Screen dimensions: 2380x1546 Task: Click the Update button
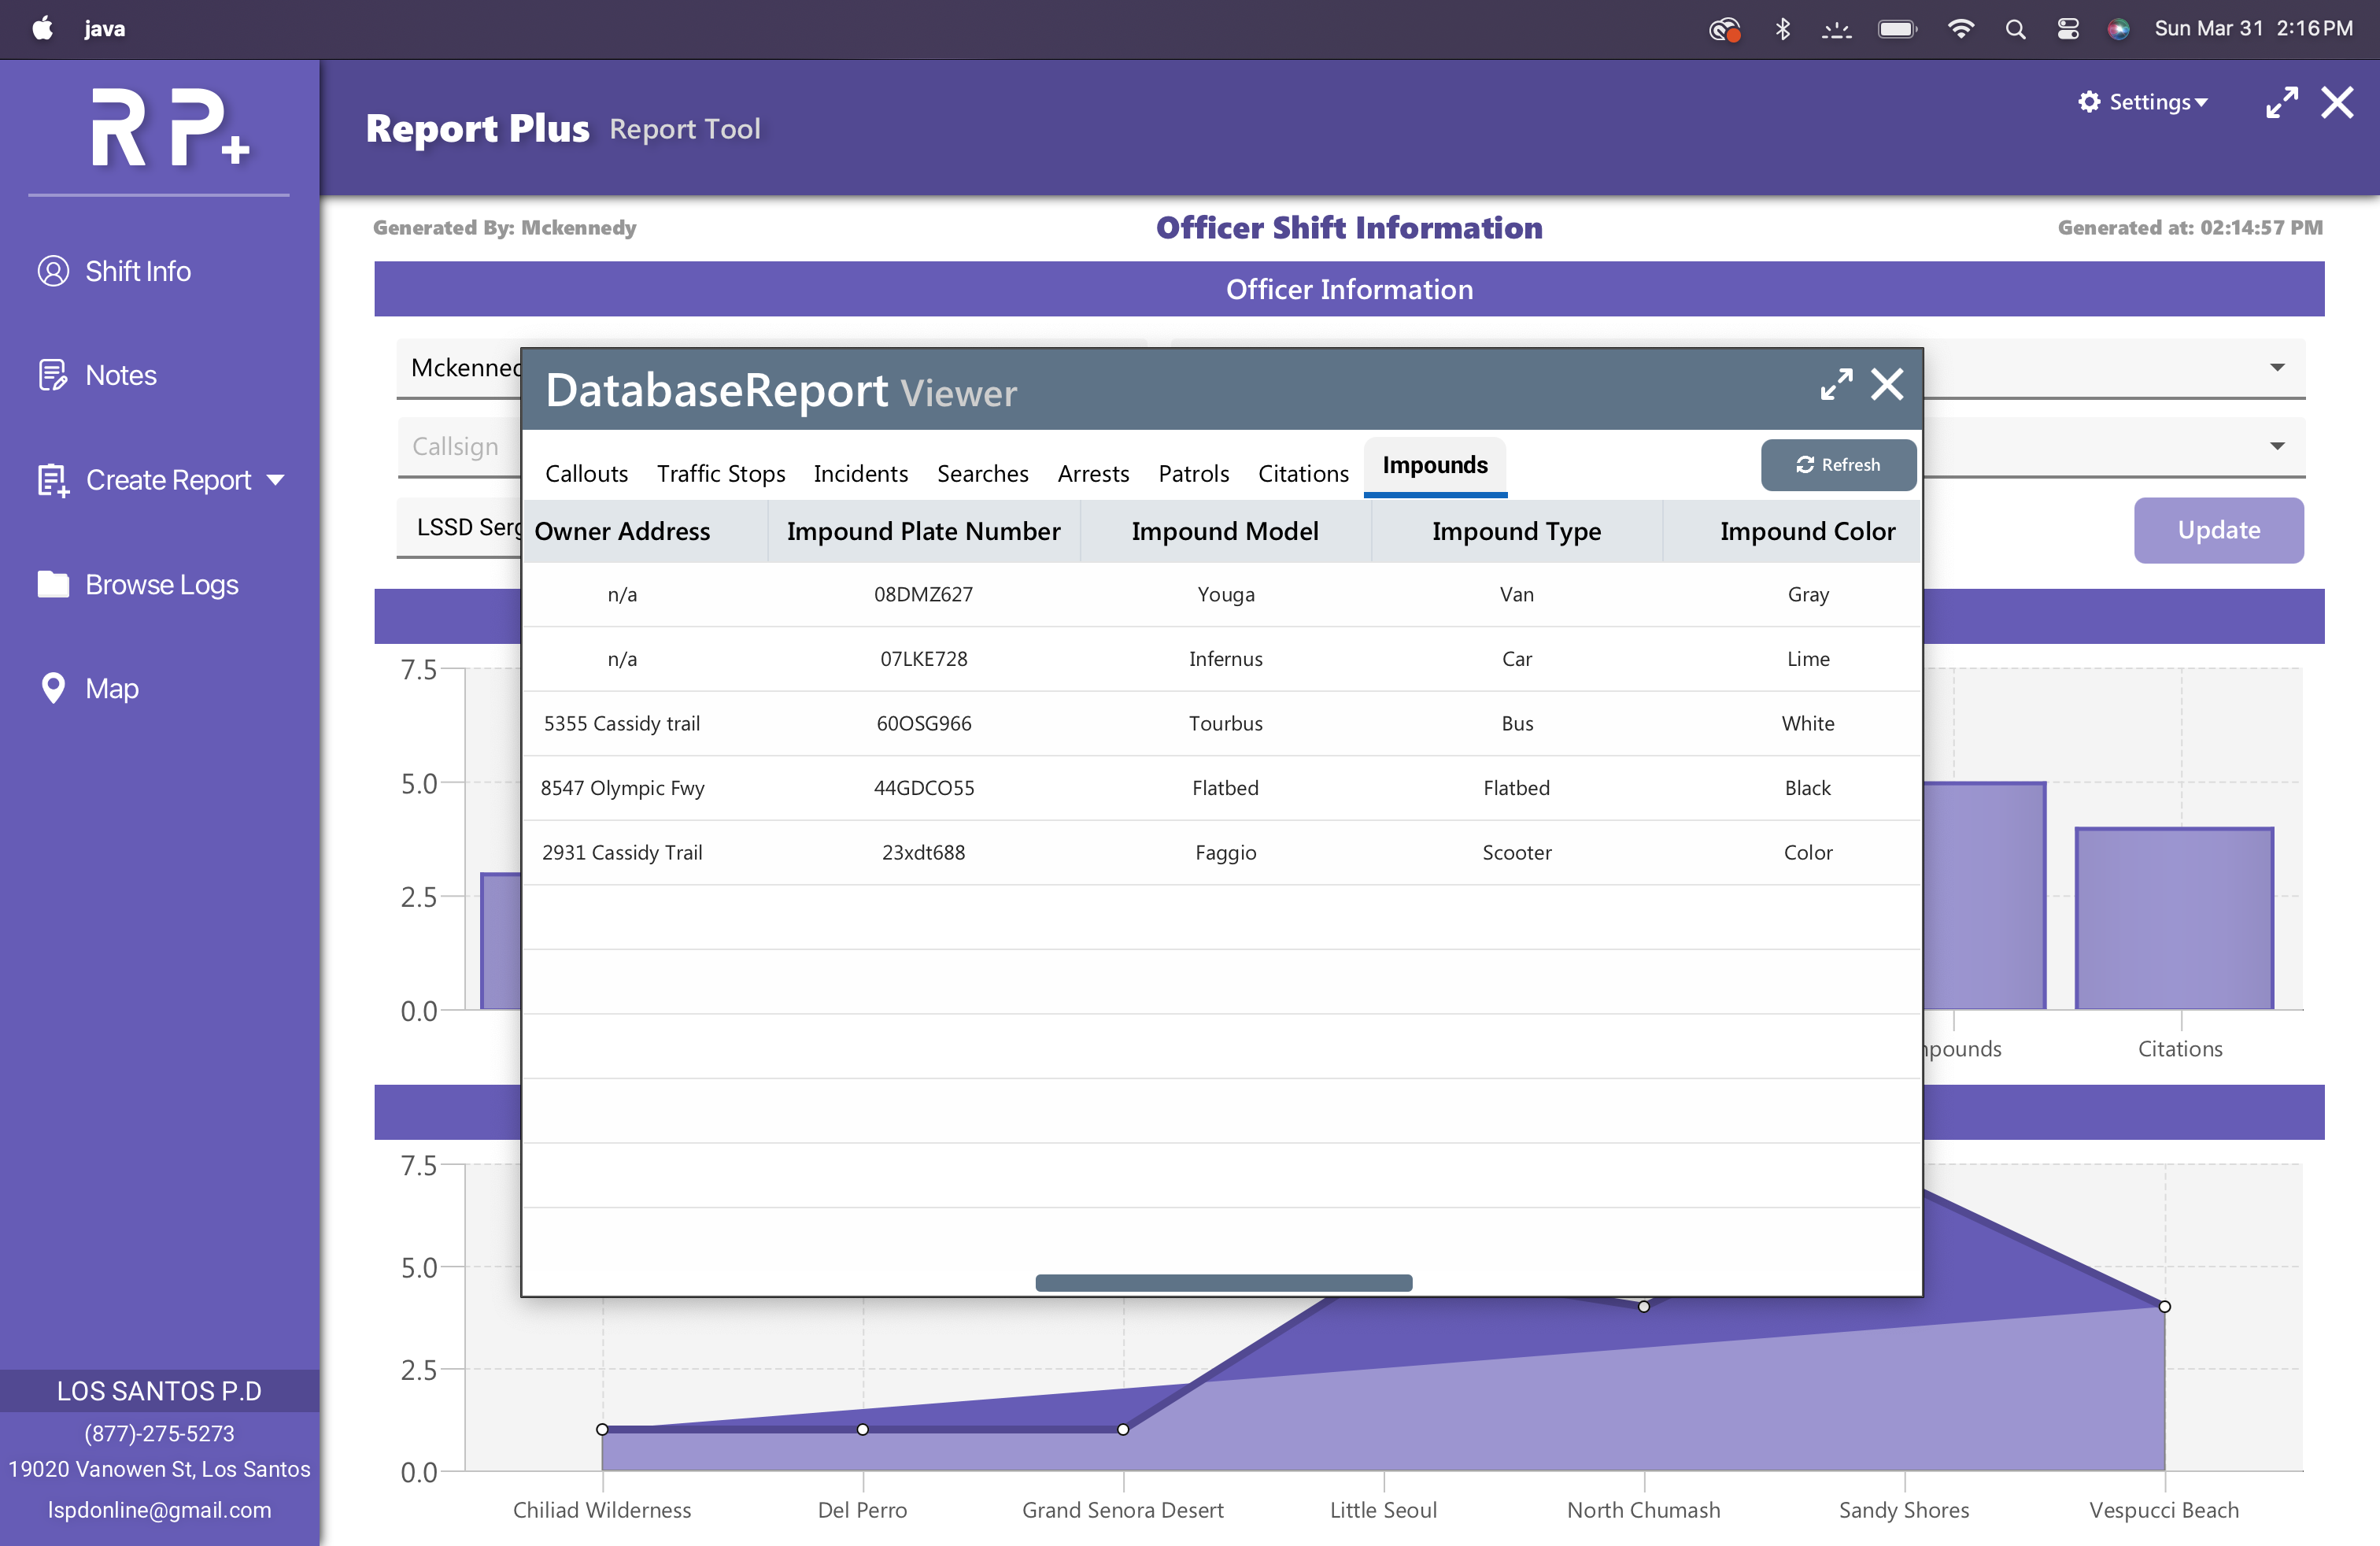(2217, 530)
